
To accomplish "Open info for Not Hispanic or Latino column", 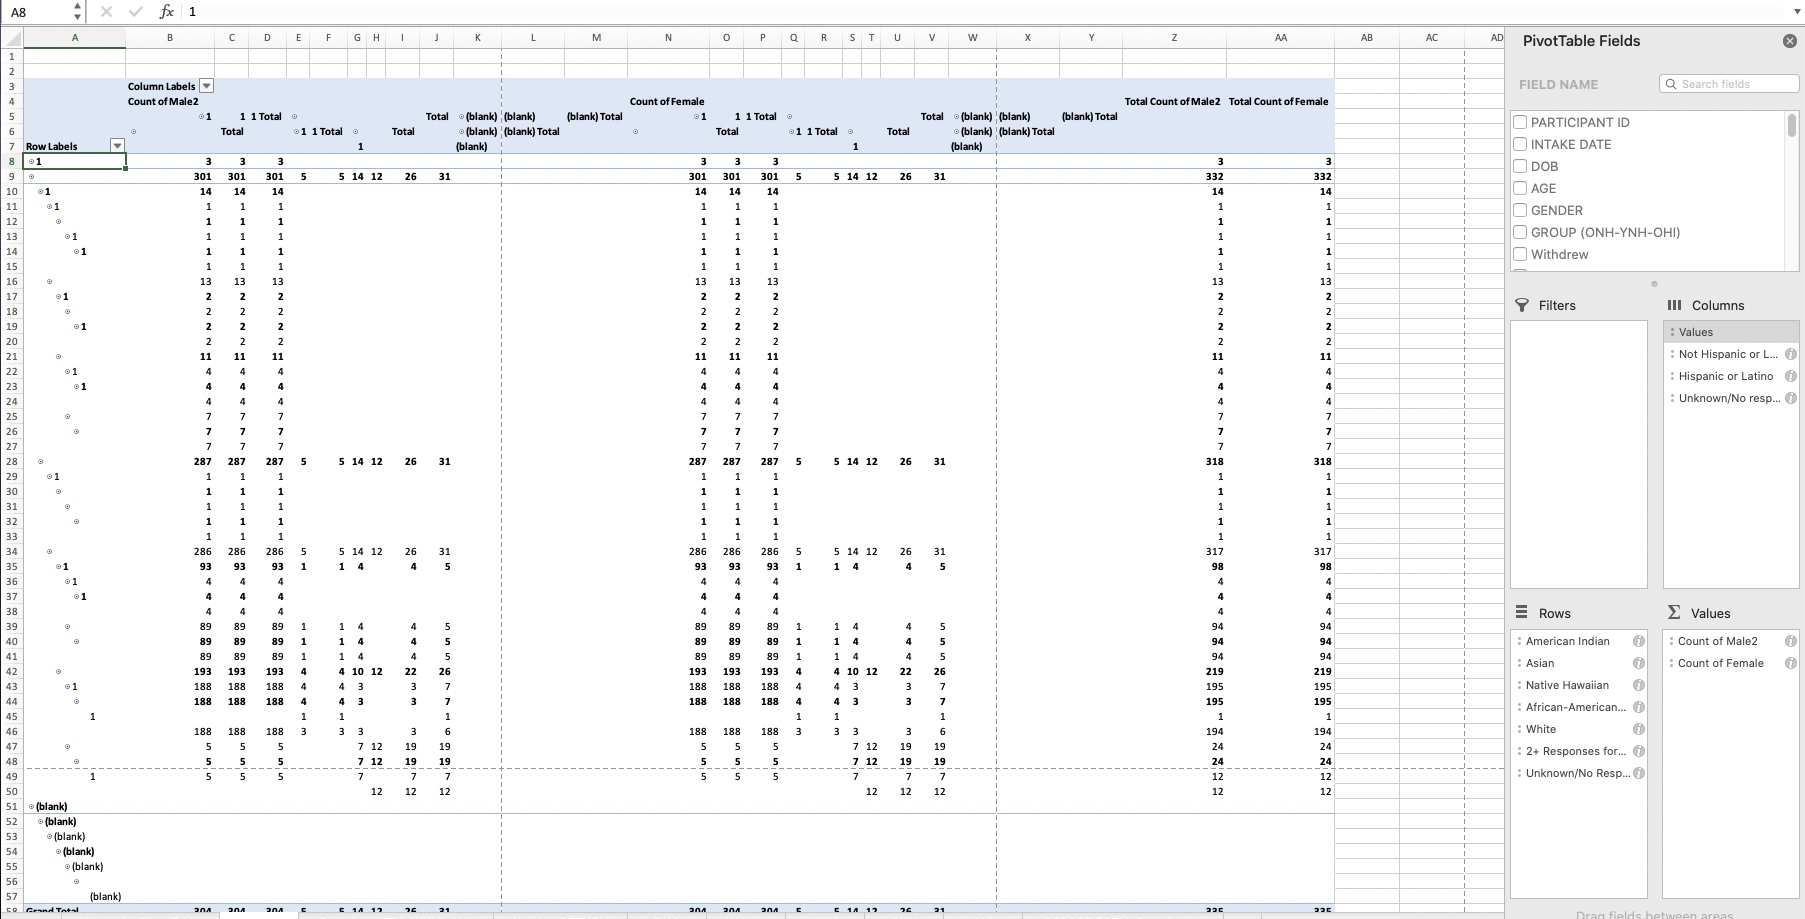I will coord(1790,354).
